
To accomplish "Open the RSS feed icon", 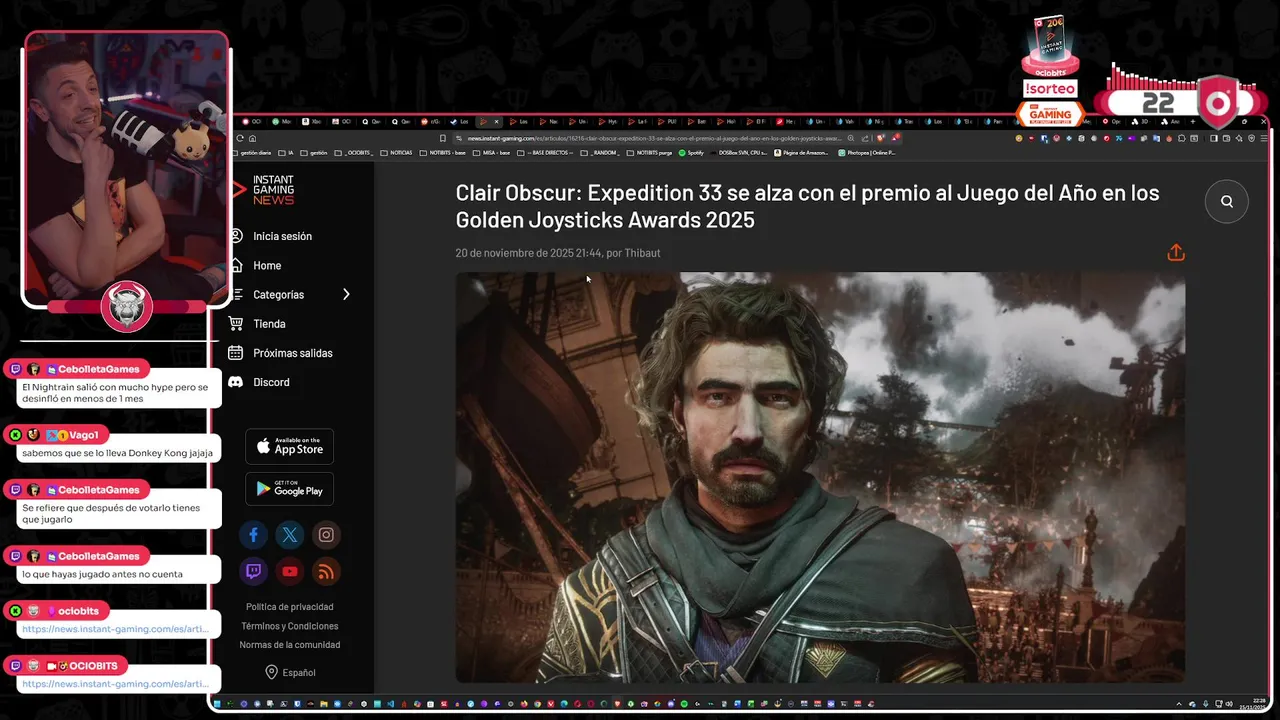I will click(x=326, y=572).
